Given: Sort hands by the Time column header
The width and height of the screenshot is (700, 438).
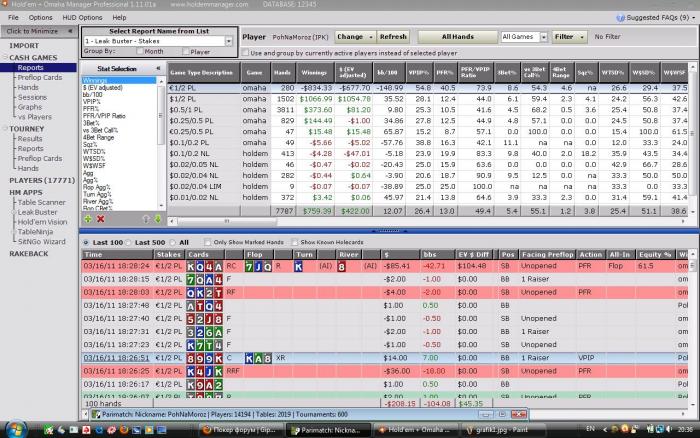Looking at the screenshot, I should pyautogui.click(x=117, y=254).
